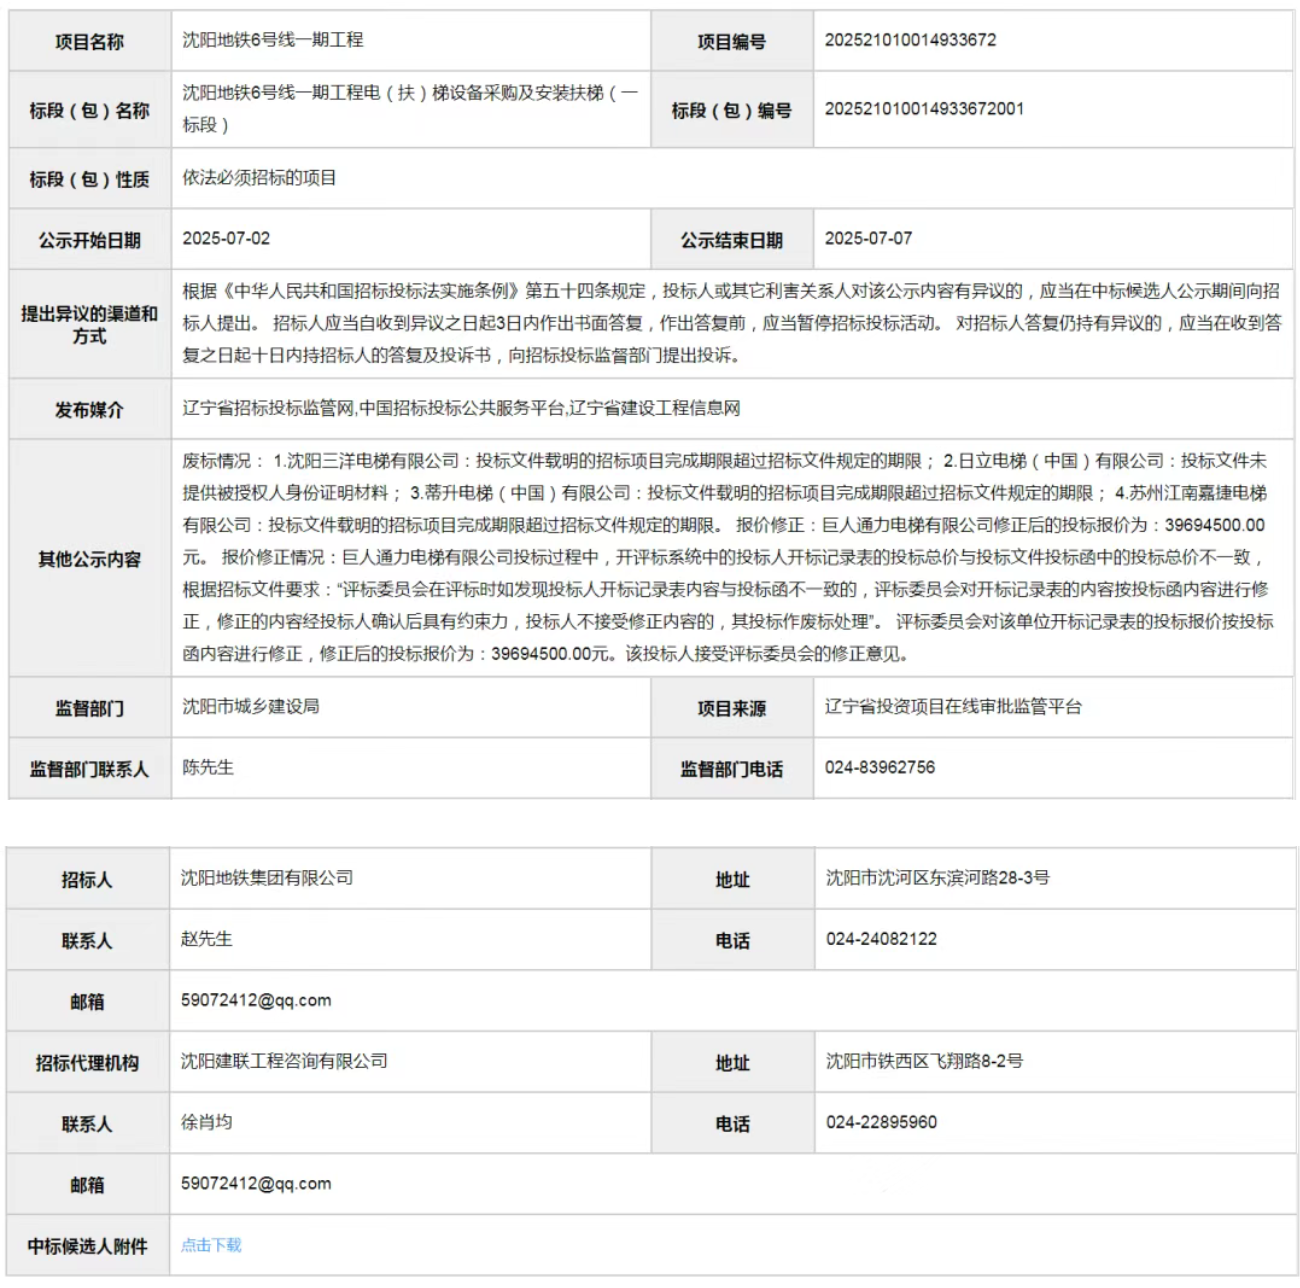The width and height of the screenshot is (1300, 1288).
Task: Click the 公示结束日期 label
Action: click(732, 240)
